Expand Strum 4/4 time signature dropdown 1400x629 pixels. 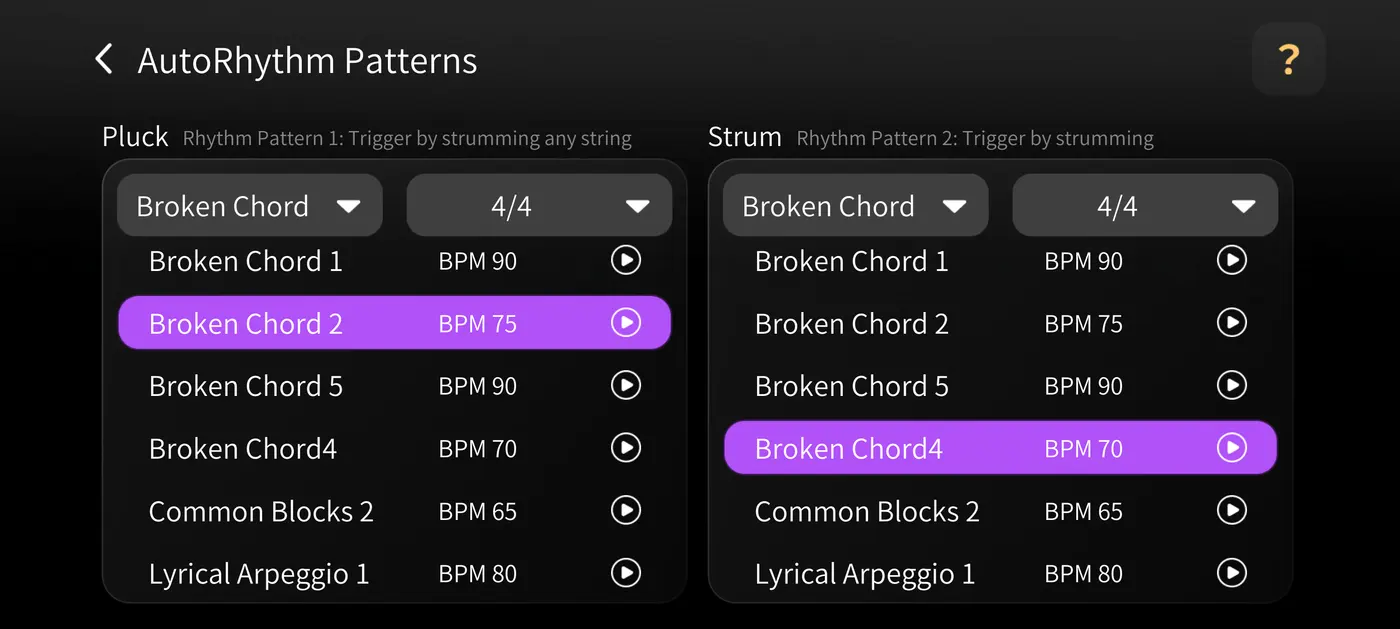[x=1145, y=206]
